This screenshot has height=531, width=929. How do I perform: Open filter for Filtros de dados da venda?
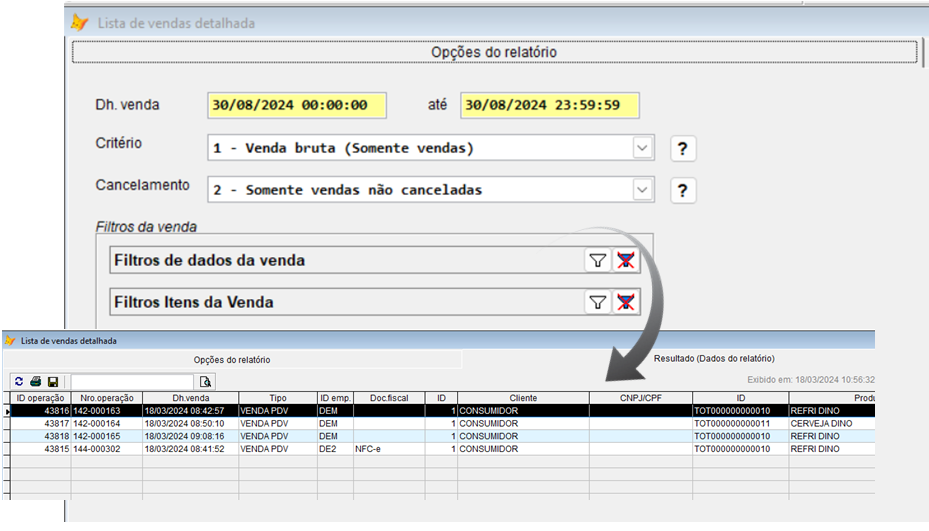(x=597, y=260)
